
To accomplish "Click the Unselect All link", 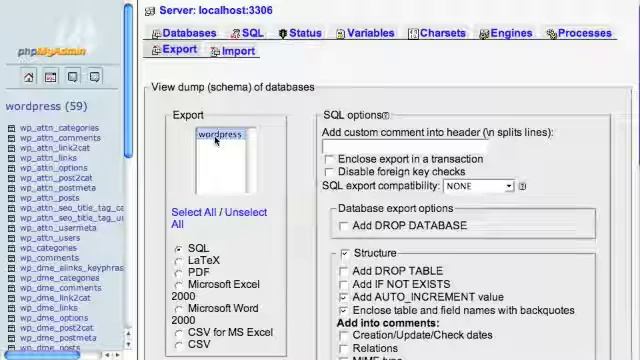I will [x=219, y=218].
